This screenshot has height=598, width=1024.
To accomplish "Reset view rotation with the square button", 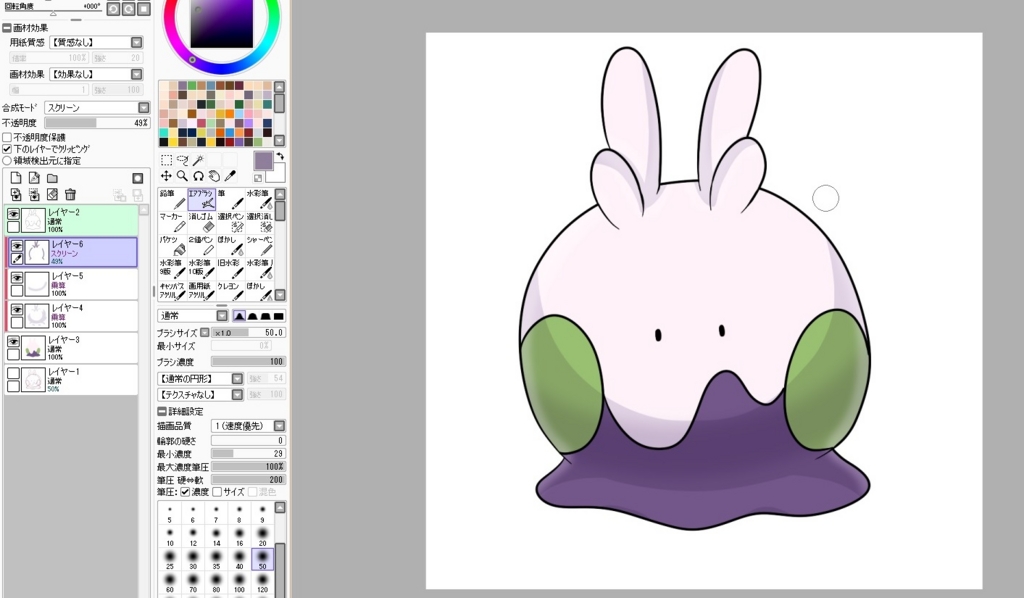I will (144, 8).
